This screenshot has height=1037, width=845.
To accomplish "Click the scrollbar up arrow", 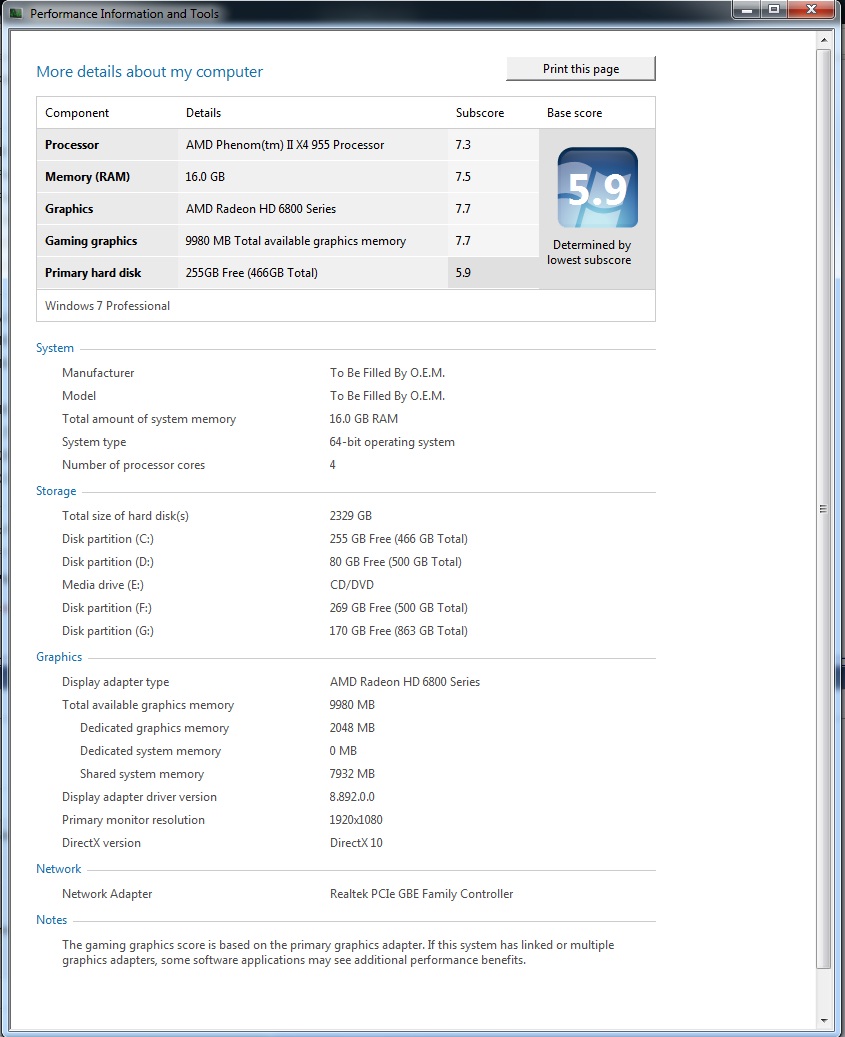I will pyautogui.click(x=823, y=40).
